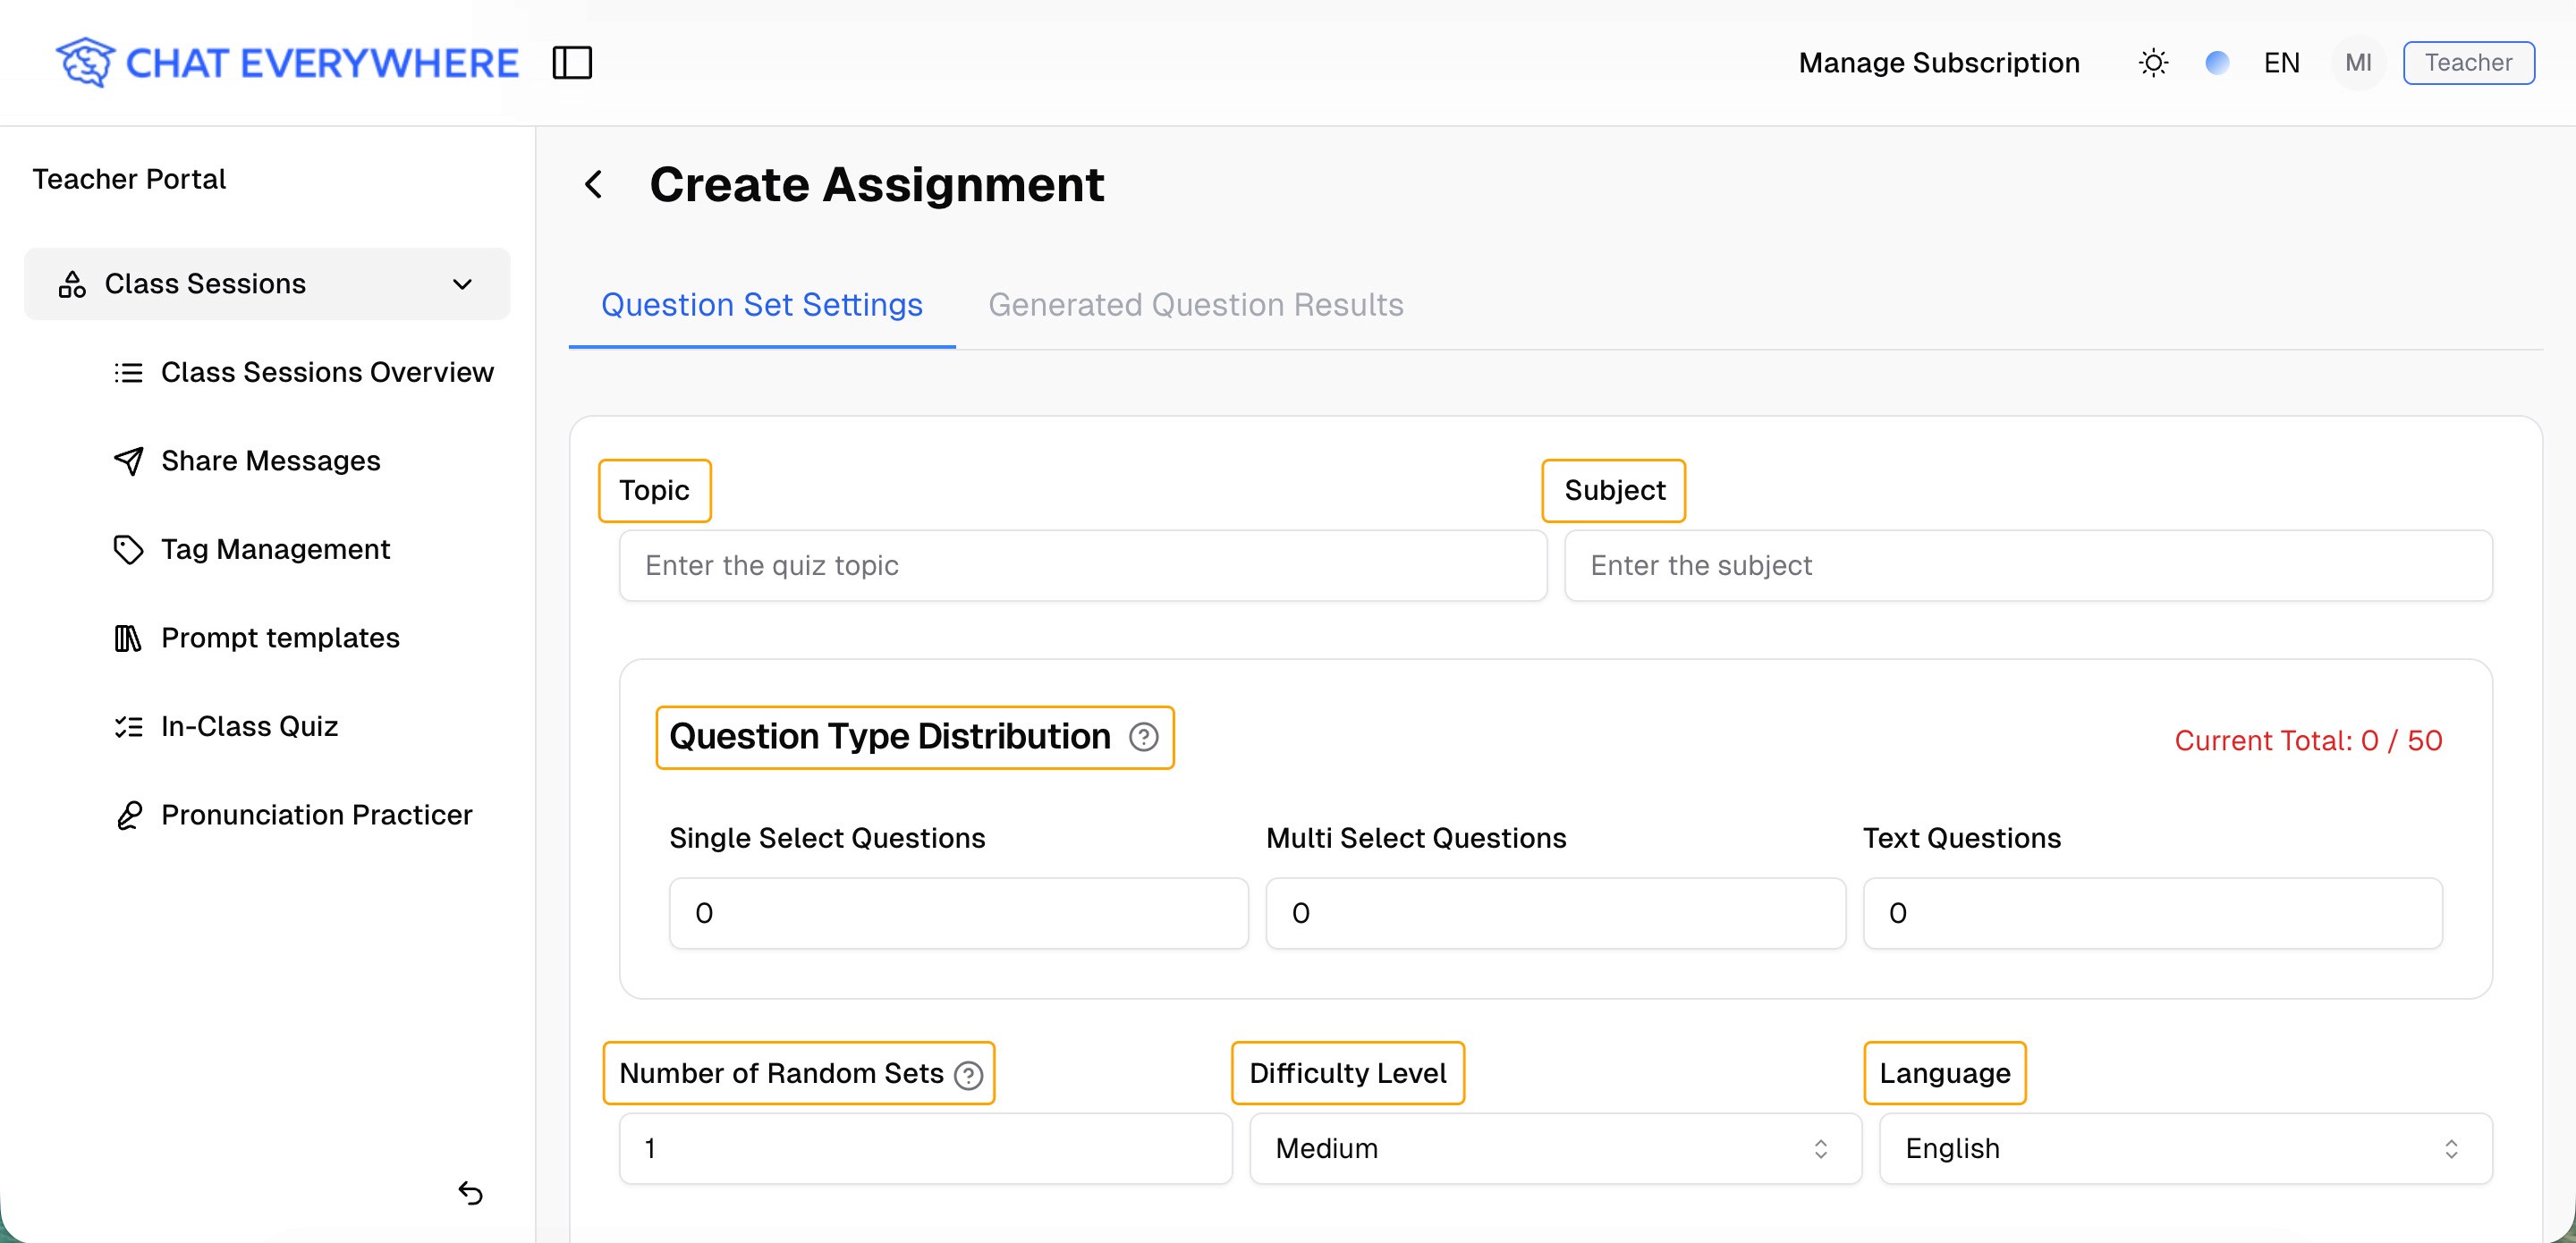Viewport: 2576px width, 1243px height.
Task: Switch to the Generated Question Results tab
Action: tap(1195, 304)
